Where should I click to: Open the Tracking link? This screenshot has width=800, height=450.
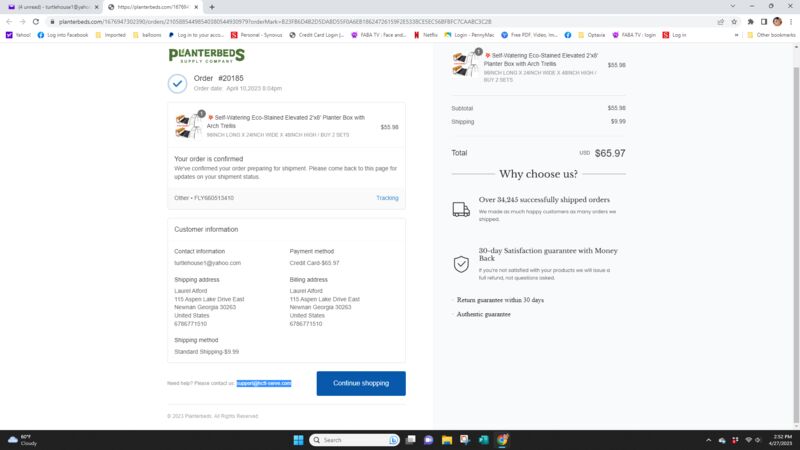[387, 198]
